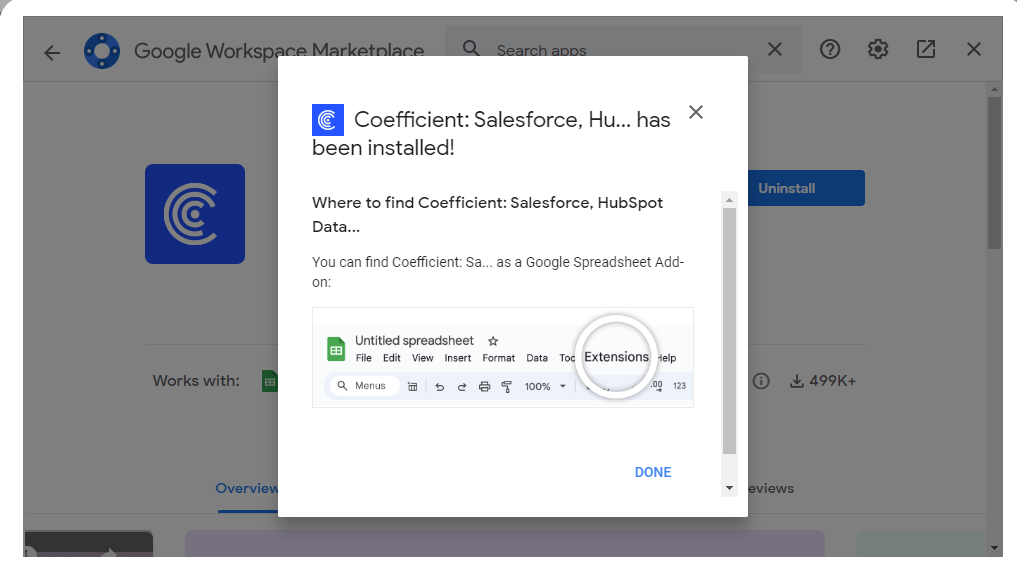Click page scrollbar up arrow

click(994, 88)
